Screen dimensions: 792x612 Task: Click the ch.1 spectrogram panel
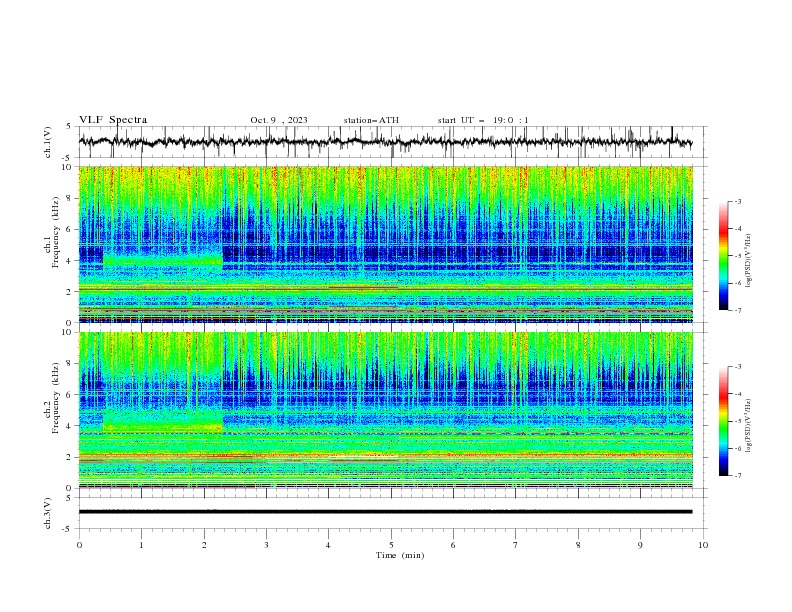[x=385, y=244]
